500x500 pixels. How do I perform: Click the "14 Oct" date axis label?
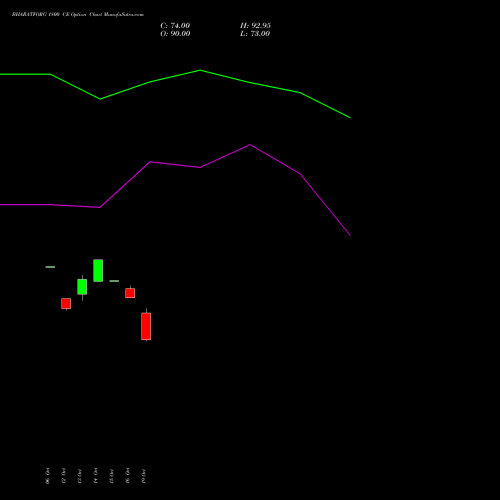click(96, 476)
